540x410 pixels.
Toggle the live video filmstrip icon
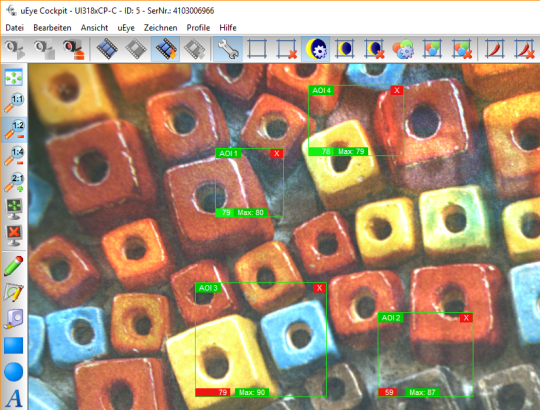[x=107, y=49]
